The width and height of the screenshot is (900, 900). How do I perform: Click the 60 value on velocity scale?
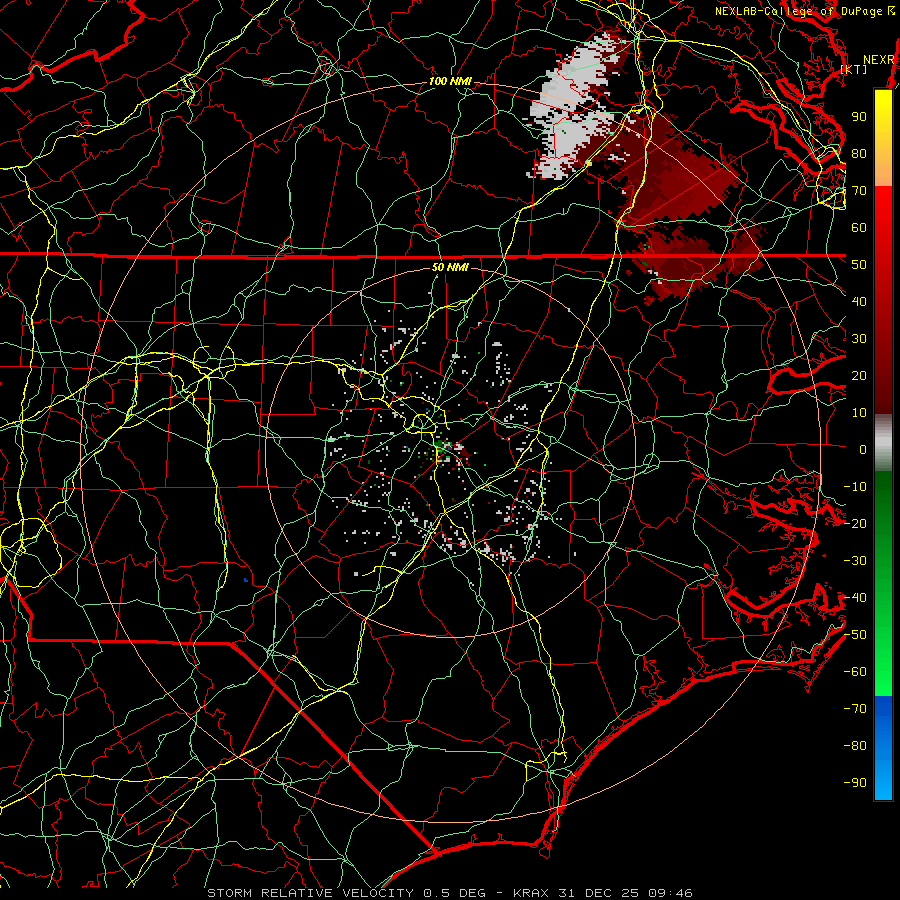pos(859,228)
